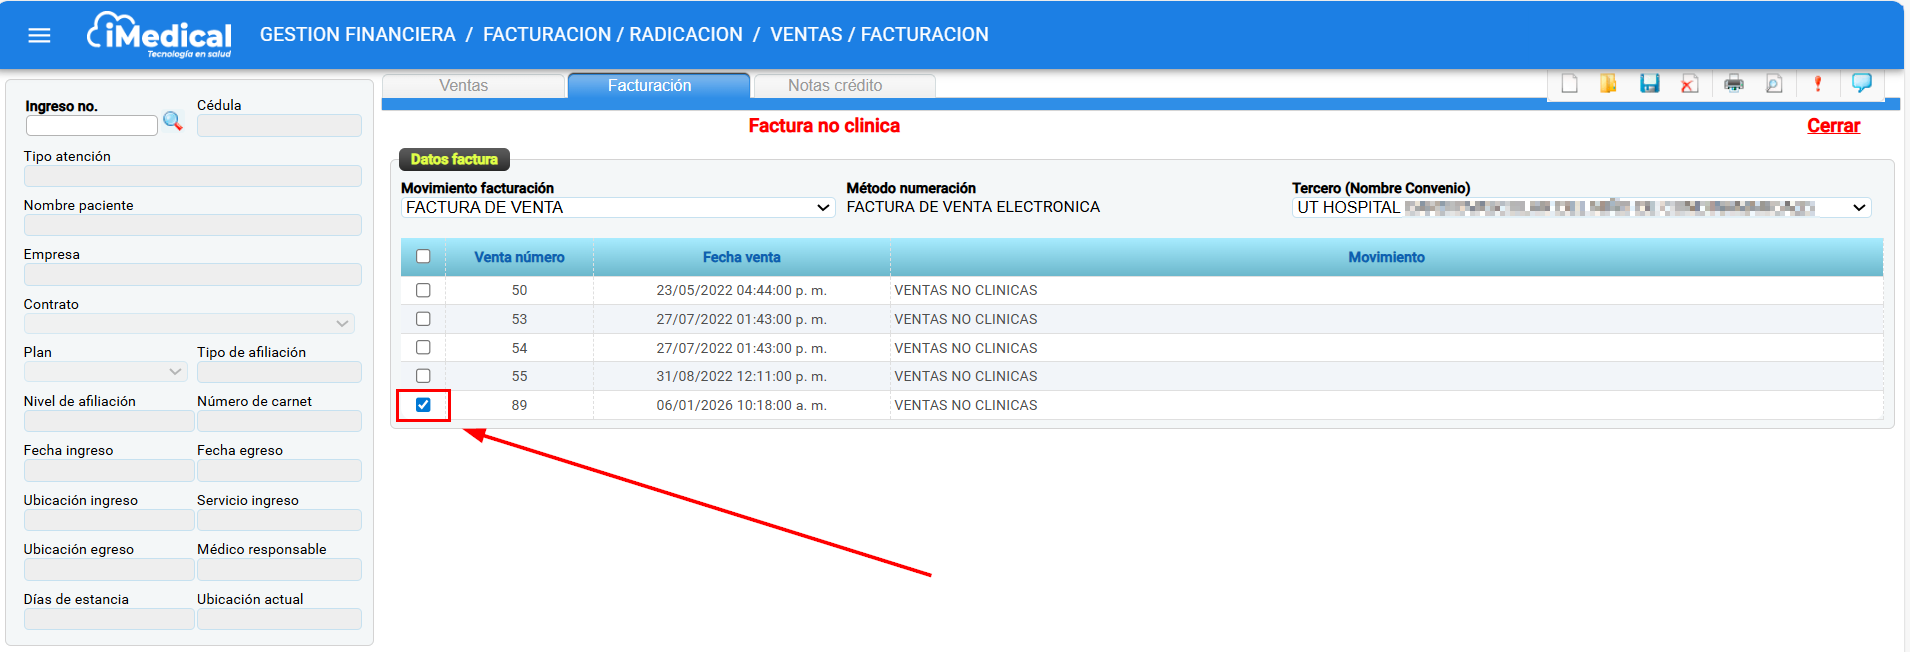Image resolution: width=1910 pixels, height=652 pixels.
Task: Check the box for venta número 54
Action: 423,348
